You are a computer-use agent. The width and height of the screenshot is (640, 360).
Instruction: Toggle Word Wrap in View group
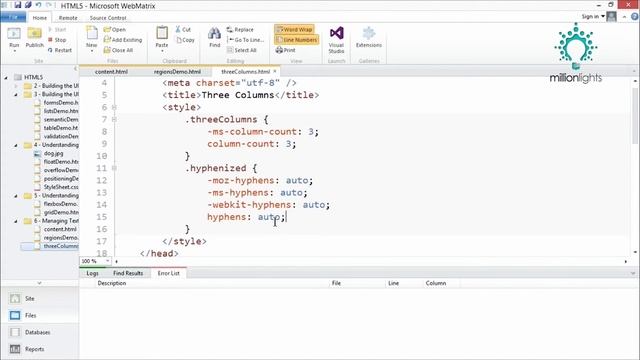[294, 29]
